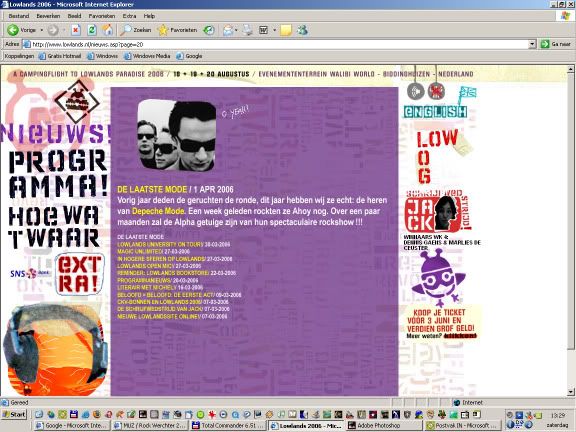The width and height of the screenshot is (576, 432).
Task: Click the green Refresh icon
Action: 92,30
